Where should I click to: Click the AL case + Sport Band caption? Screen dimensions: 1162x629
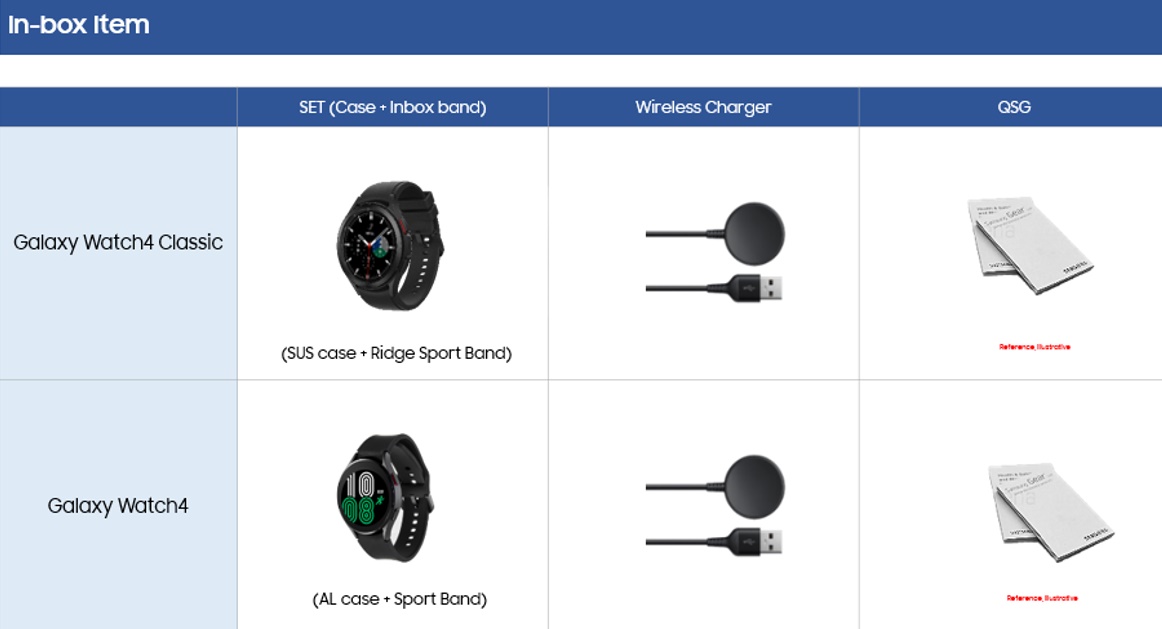[399, 599]
